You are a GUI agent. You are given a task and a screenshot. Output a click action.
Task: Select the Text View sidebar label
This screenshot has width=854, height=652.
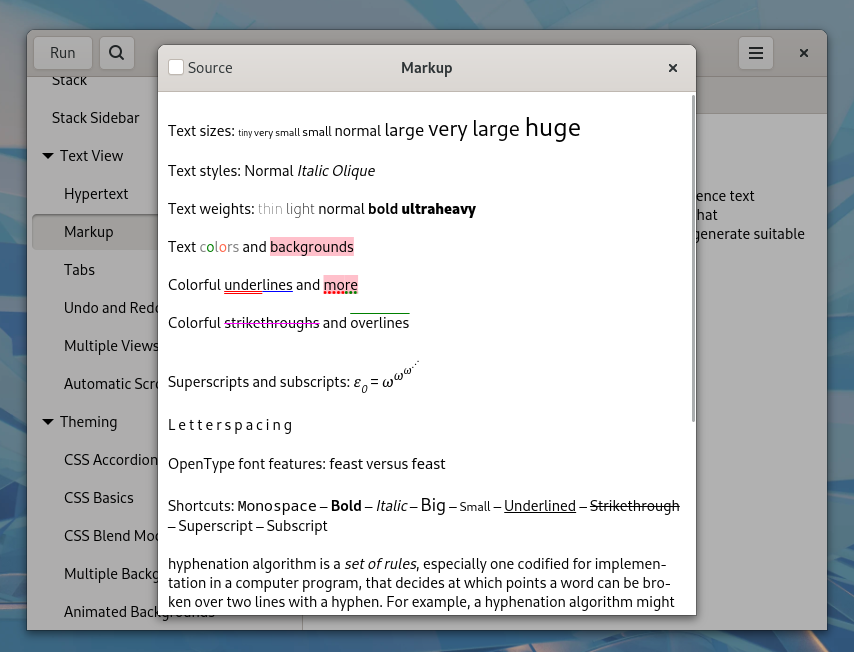[91, 156]
